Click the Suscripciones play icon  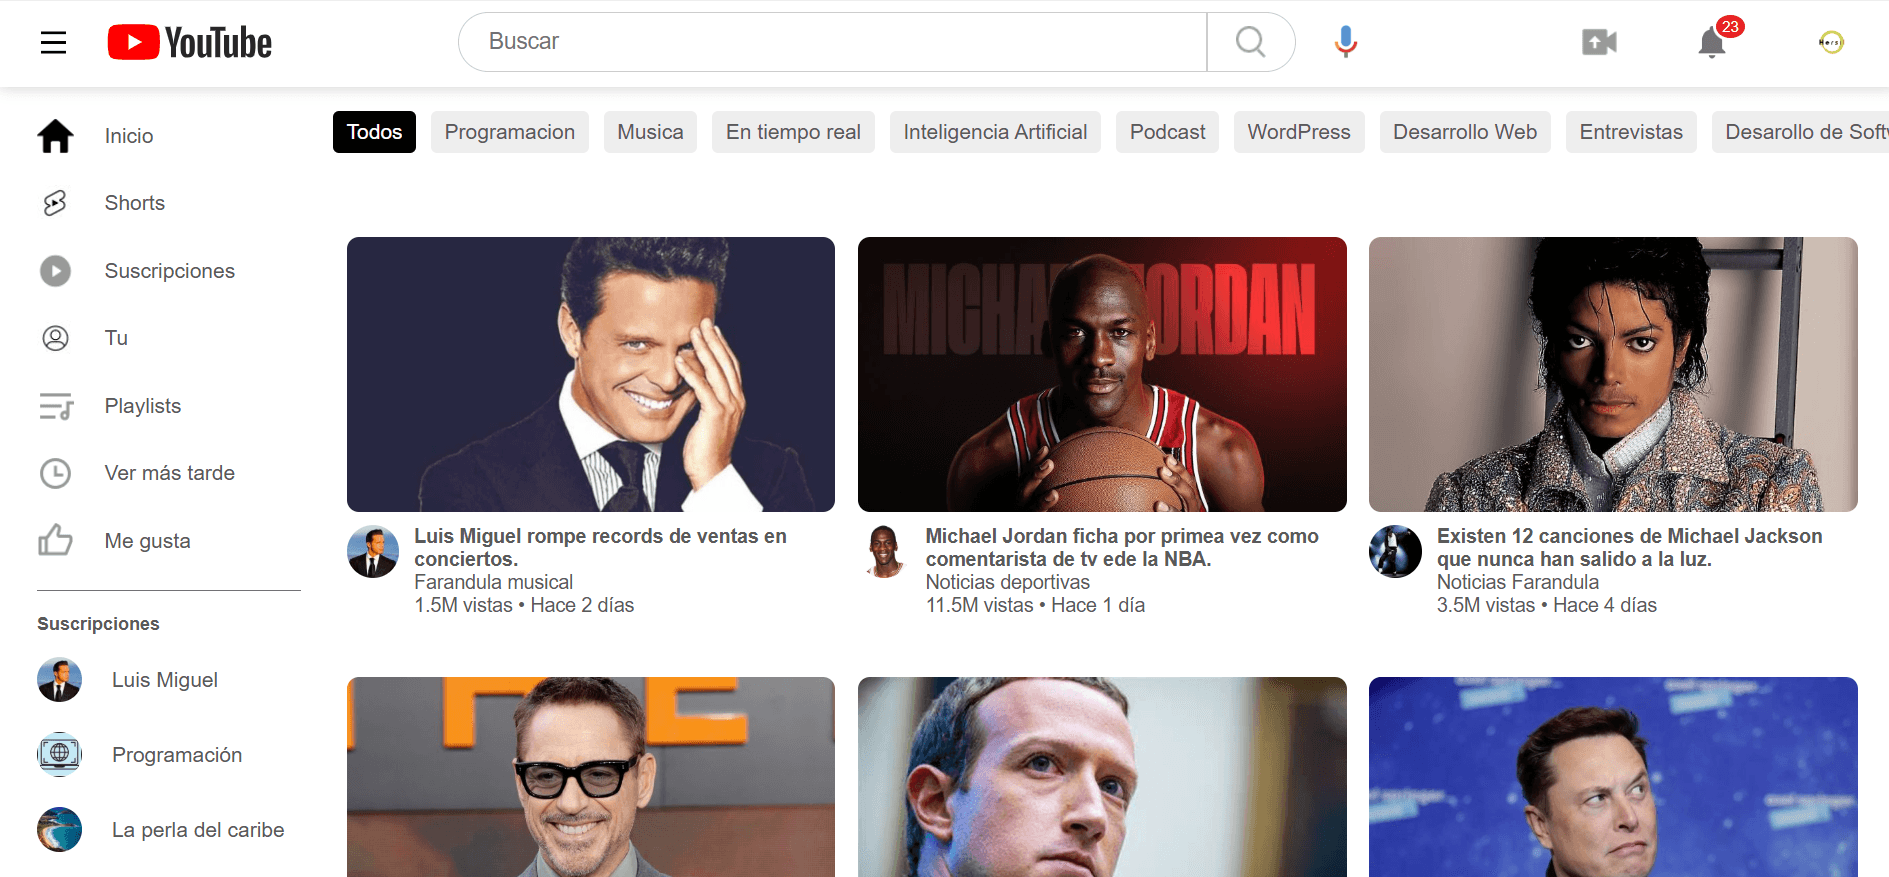coord(55,271)
